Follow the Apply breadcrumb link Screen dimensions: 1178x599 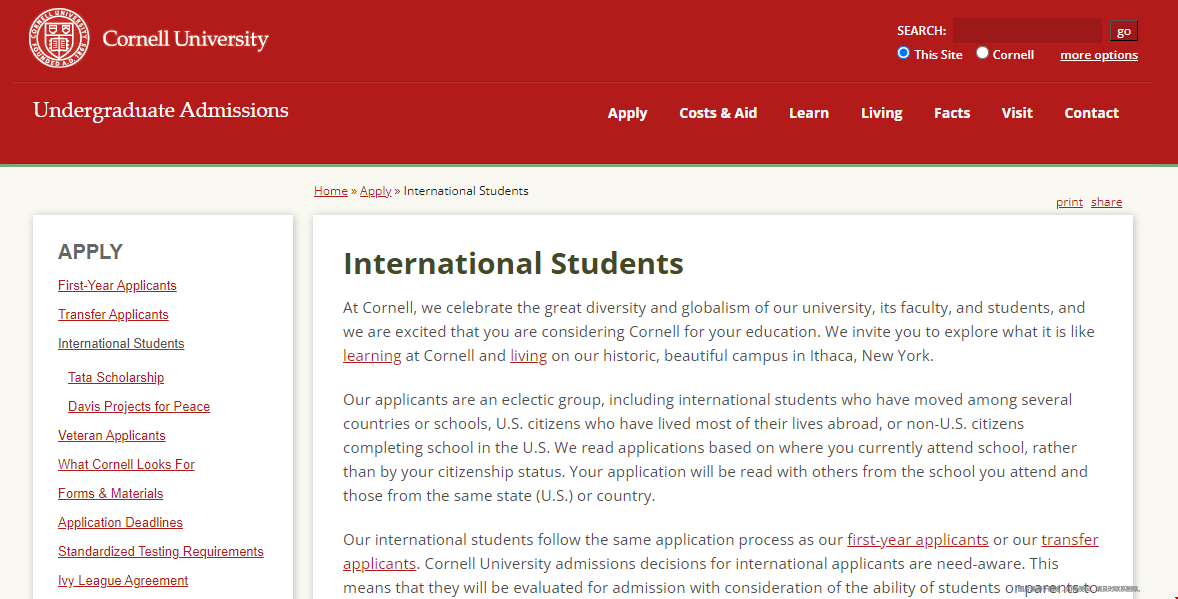pos(376,191)
